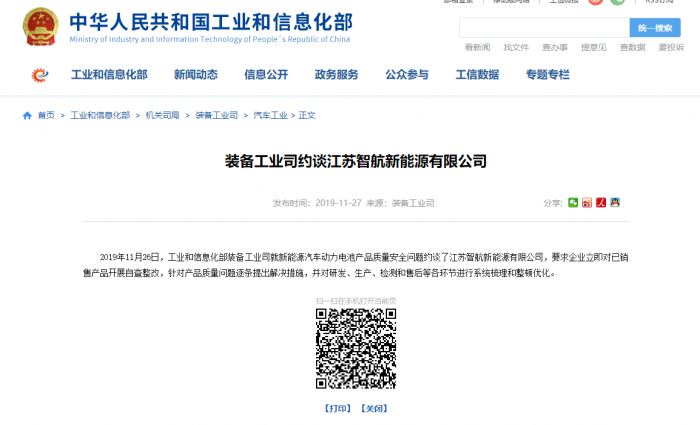
Task: Click the 提意见 quick link
Action: (x=594, y=47)
